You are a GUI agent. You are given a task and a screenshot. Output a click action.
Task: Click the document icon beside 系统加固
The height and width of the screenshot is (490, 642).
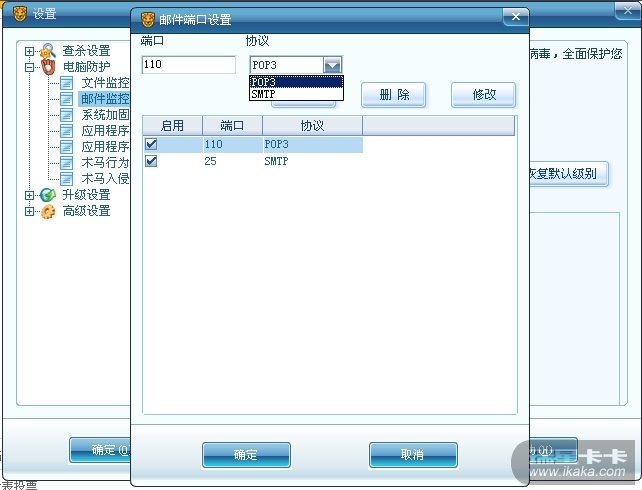[x=66, y=115]
